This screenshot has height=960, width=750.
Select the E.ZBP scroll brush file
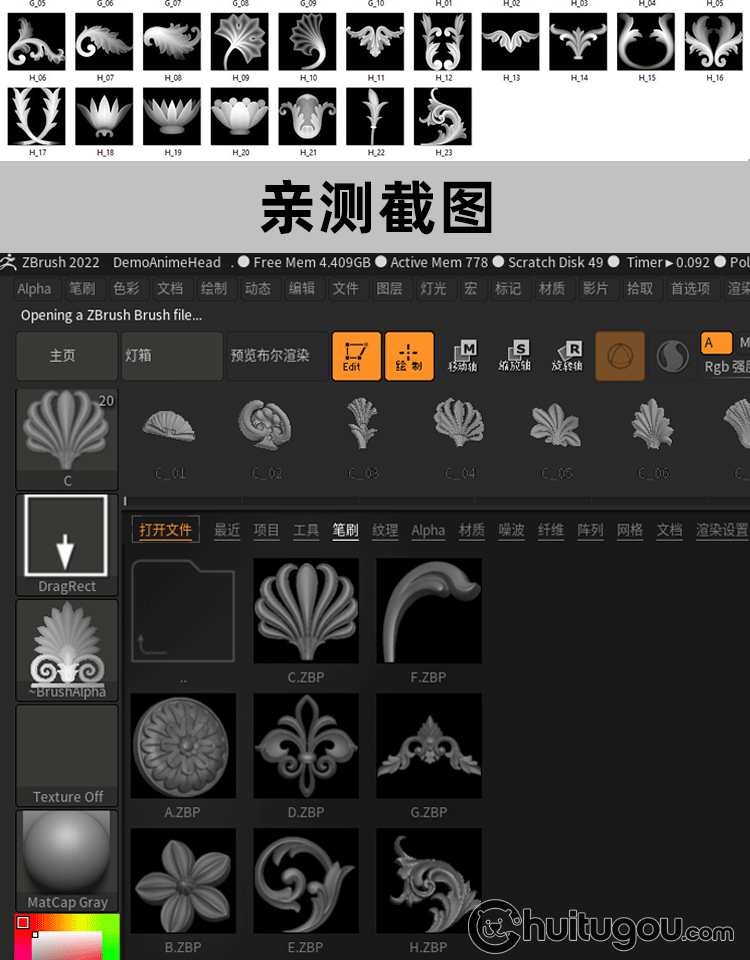coord(306,881)
